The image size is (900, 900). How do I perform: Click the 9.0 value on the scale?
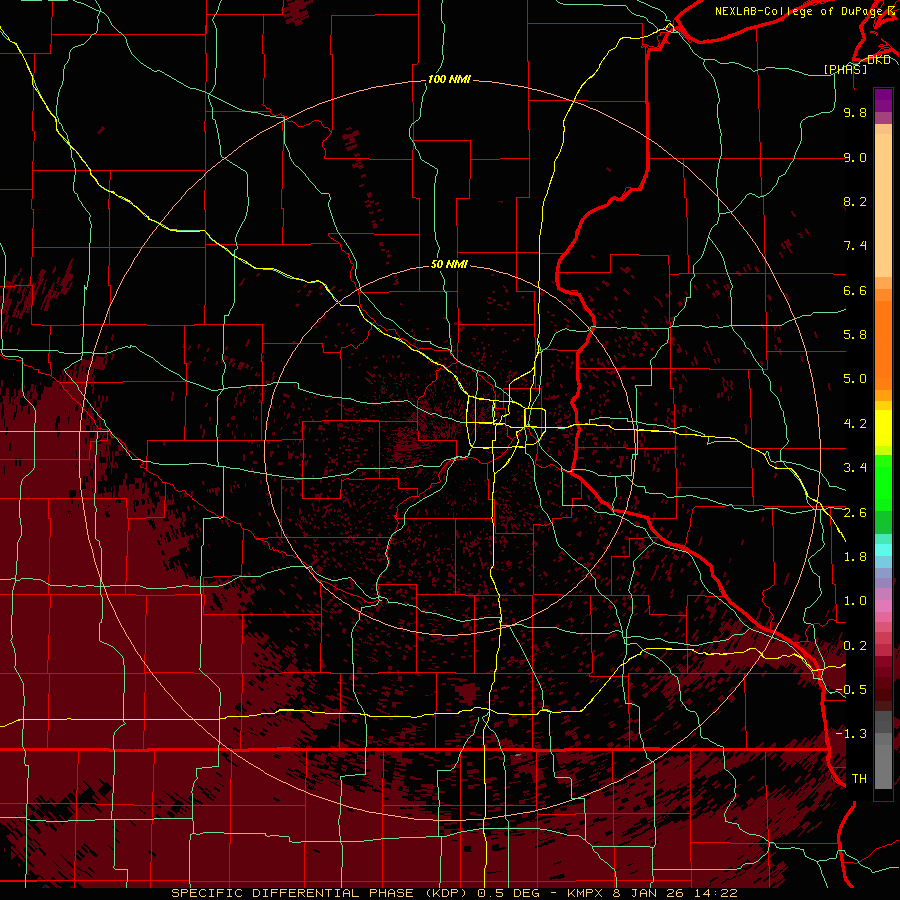(x=855, y=157)
